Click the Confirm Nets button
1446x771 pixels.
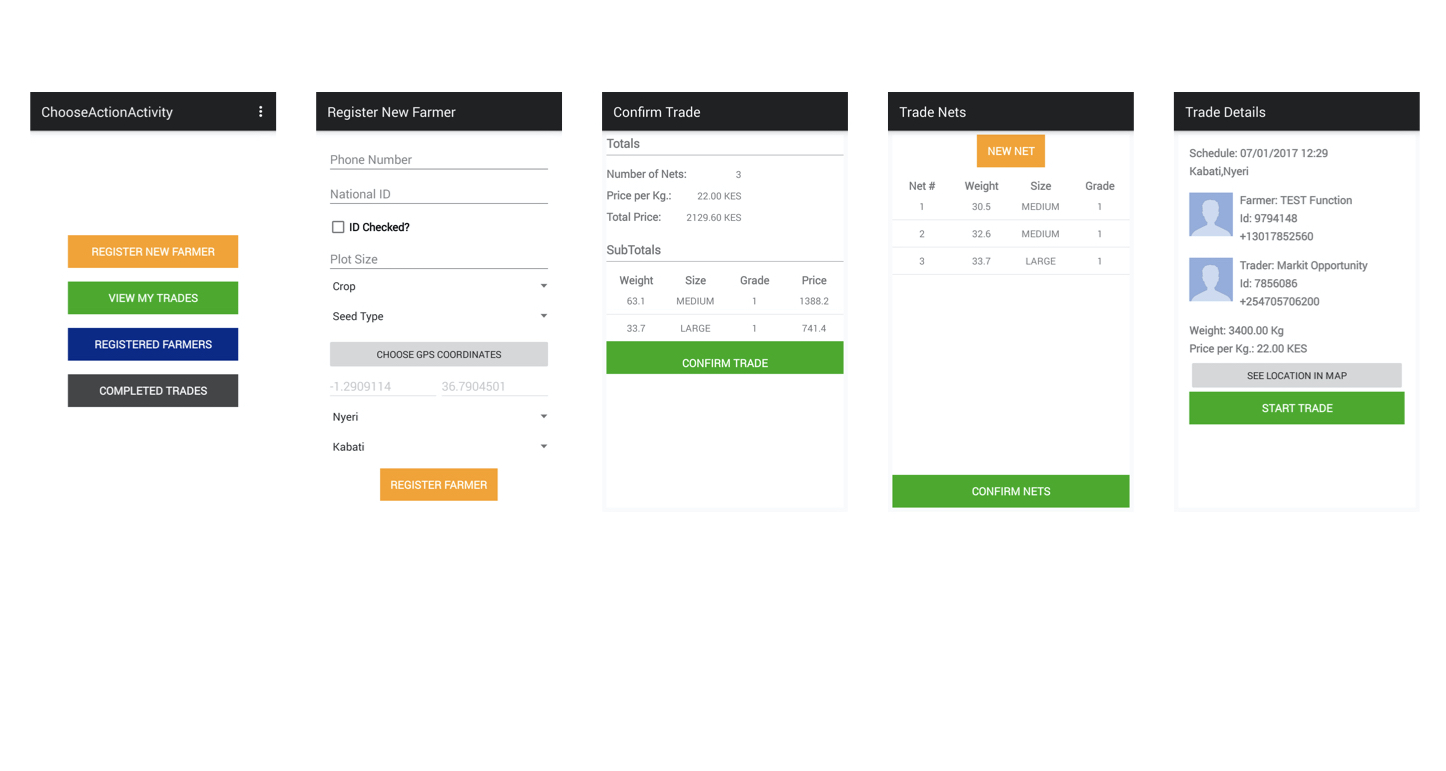1010,491
